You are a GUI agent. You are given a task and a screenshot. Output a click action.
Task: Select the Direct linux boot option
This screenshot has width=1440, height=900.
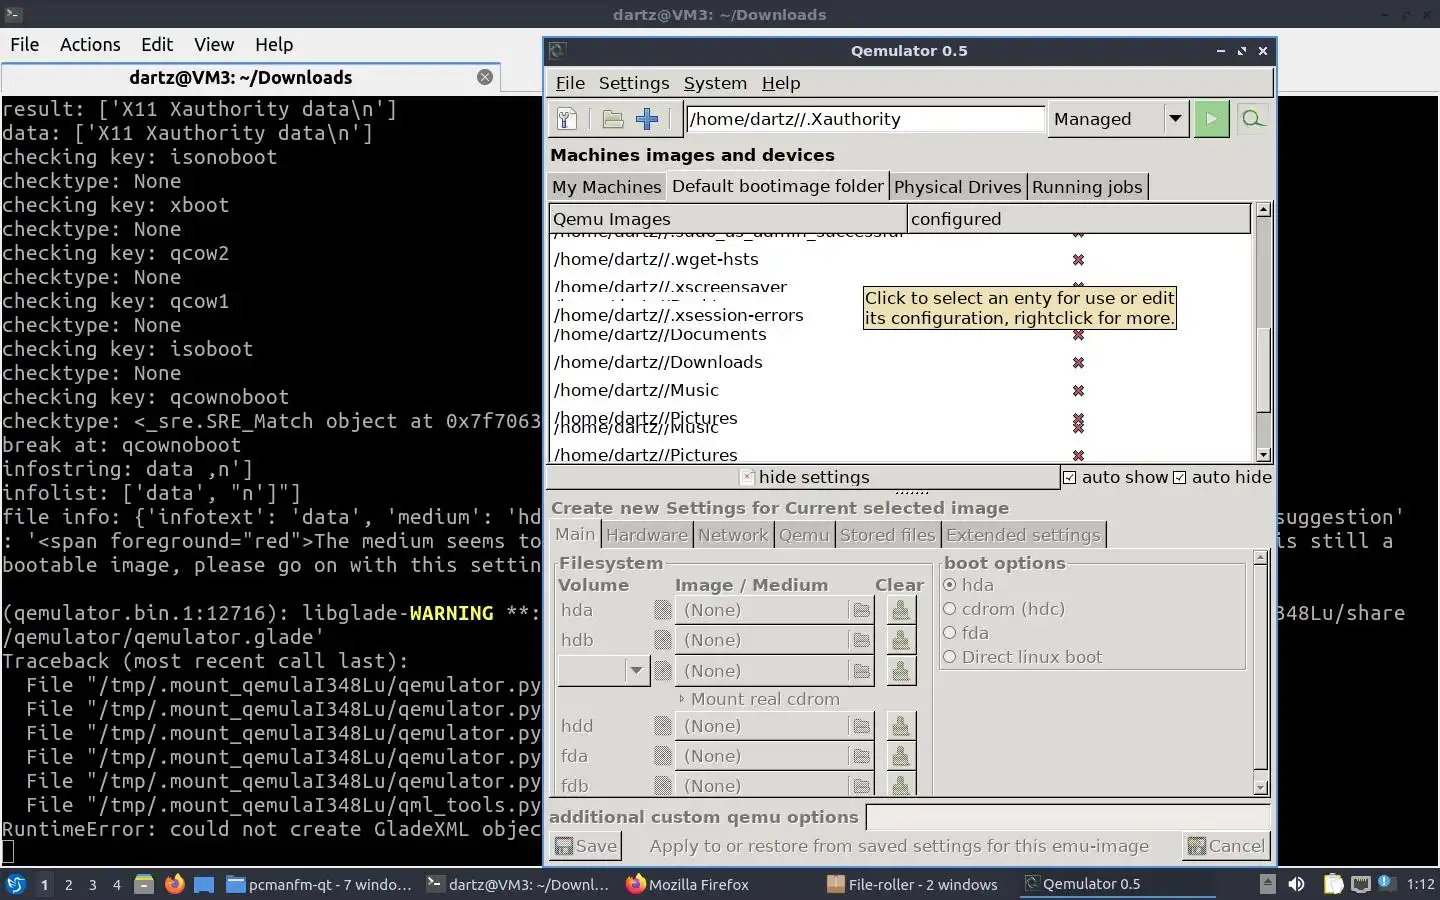point(950,657)
